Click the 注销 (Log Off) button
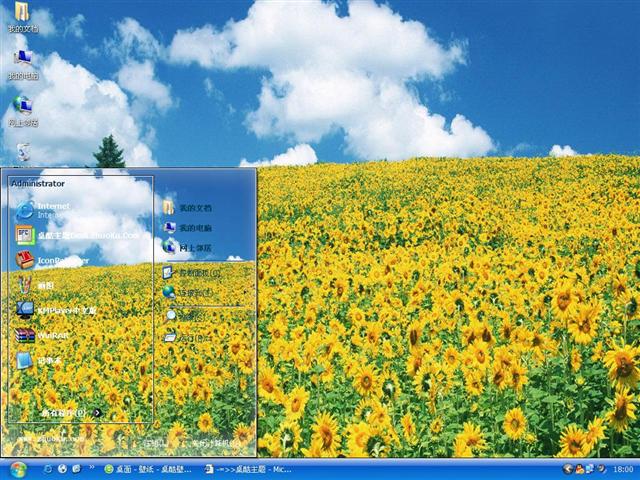This screenshot has width=640, height=480. (156, 443)
